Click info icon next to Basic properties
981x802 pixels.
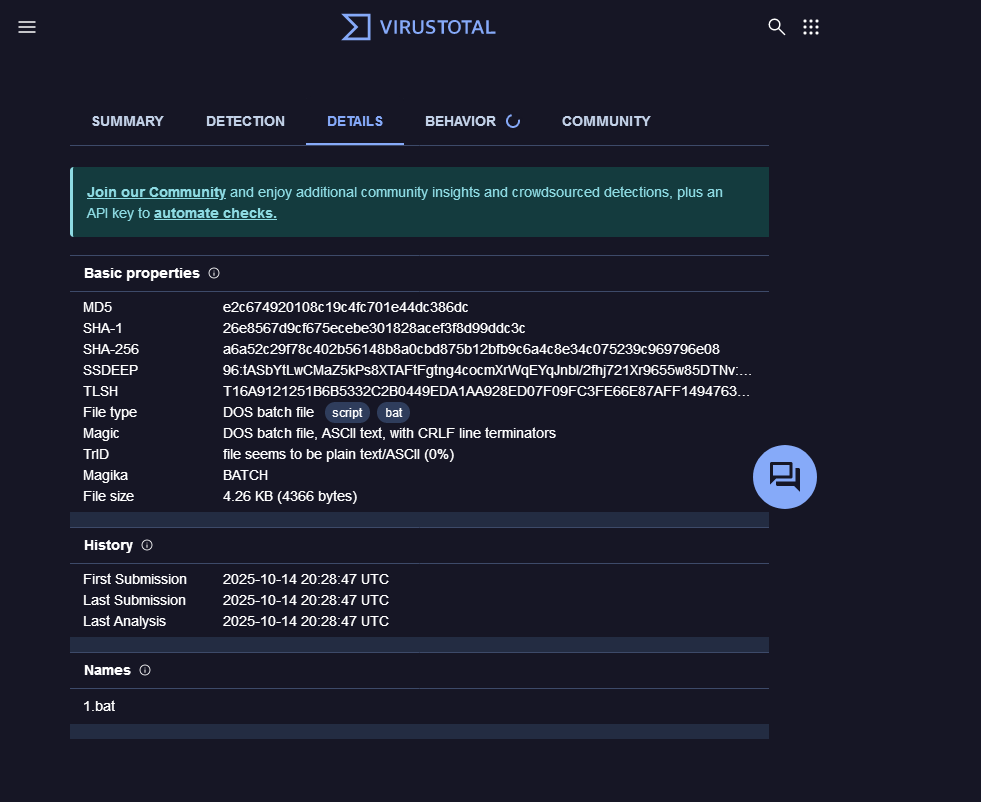pyautogui.click(x=214, y=273)
